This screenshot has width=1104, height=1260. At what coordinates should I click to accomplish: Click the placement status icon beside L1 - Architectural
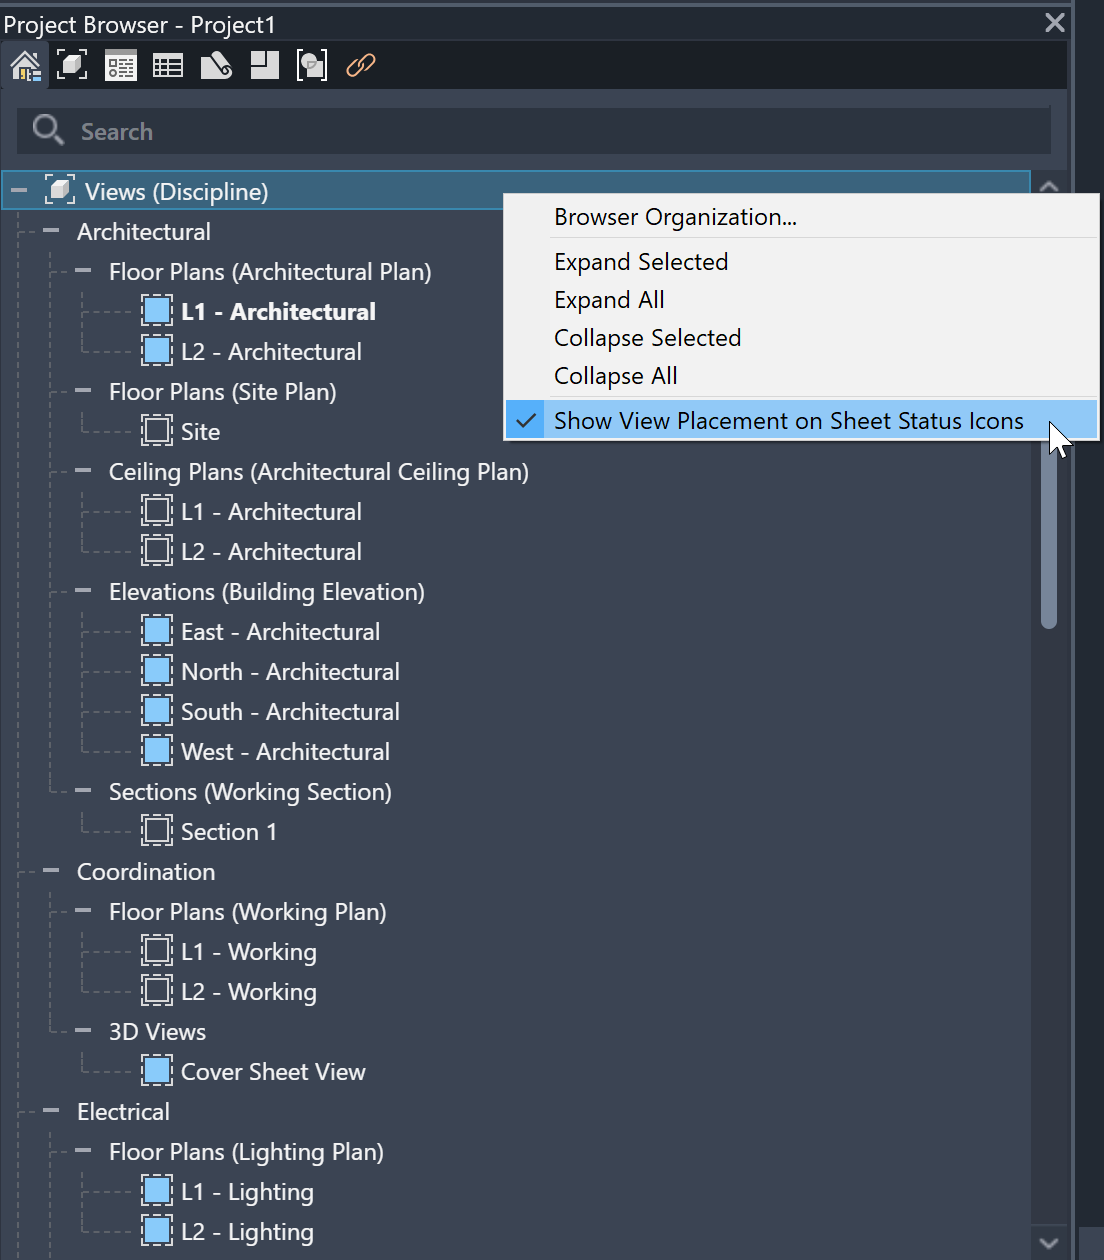click(156, 310)
